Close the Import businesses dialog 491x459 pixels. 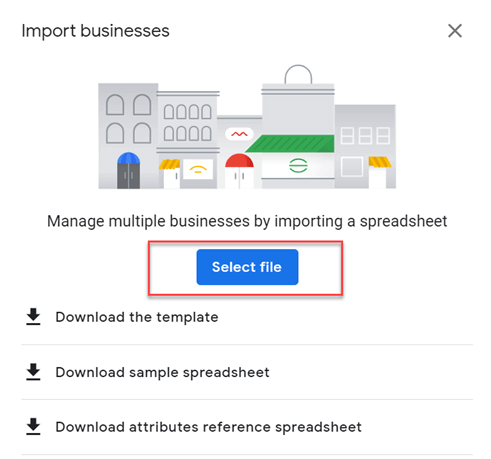455,31
